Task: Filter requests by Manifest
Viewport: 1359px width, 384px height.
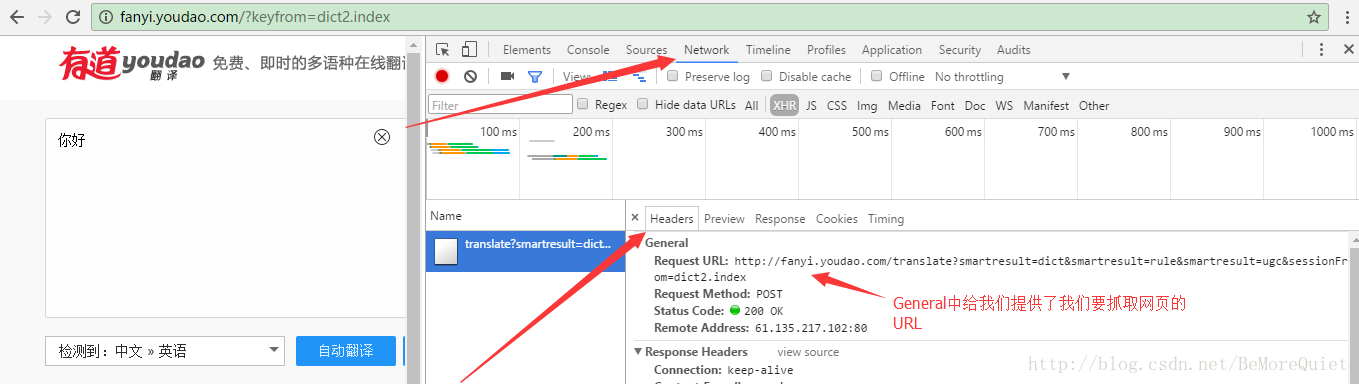Action: [x=1046, y=105]
